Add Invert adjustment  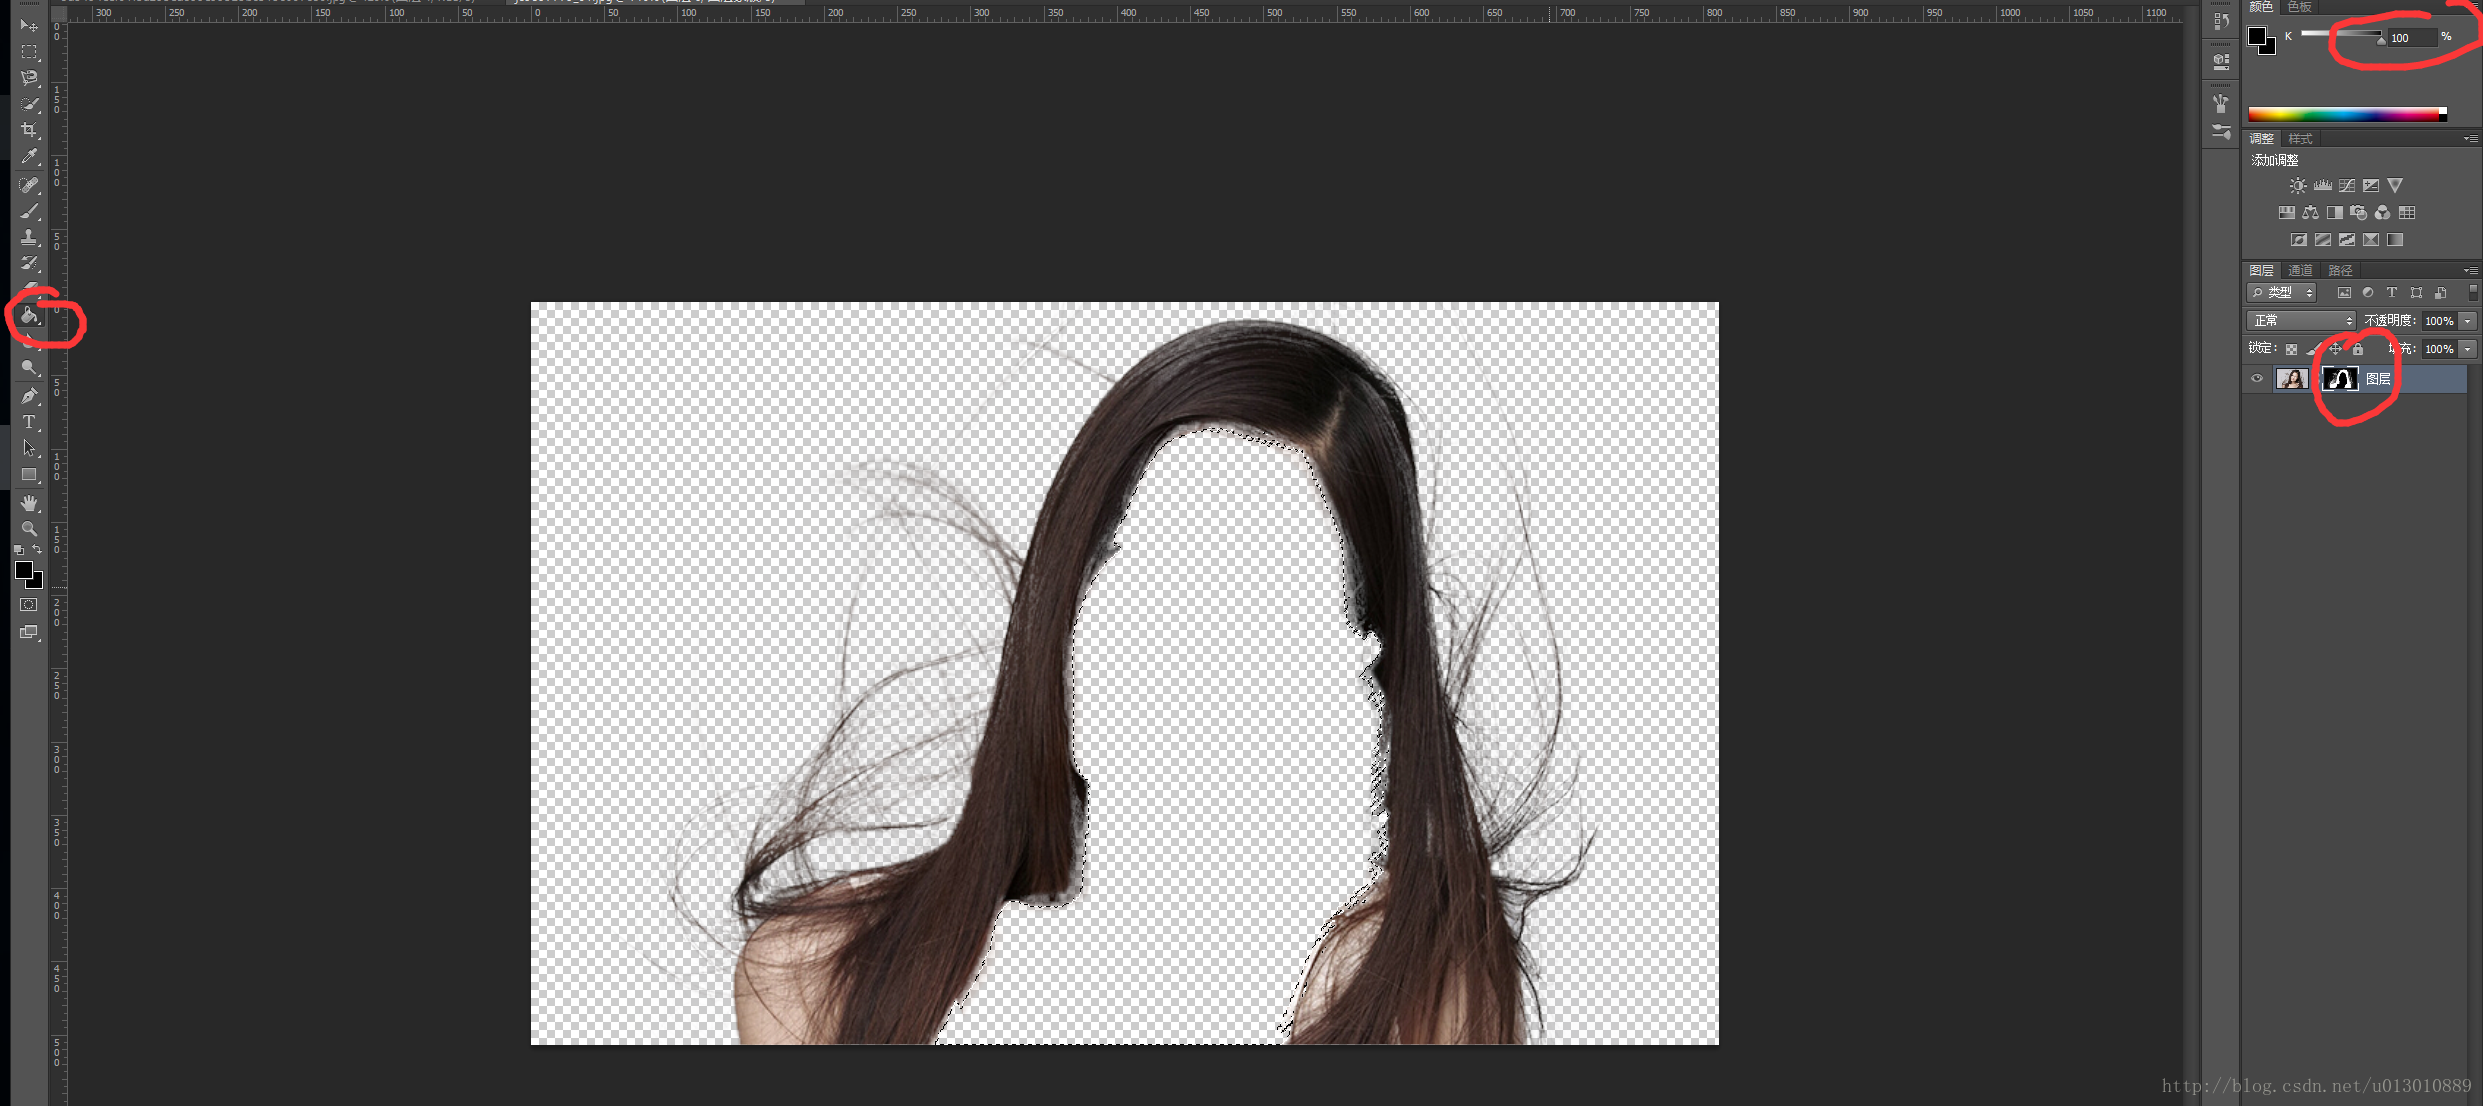2299,240
